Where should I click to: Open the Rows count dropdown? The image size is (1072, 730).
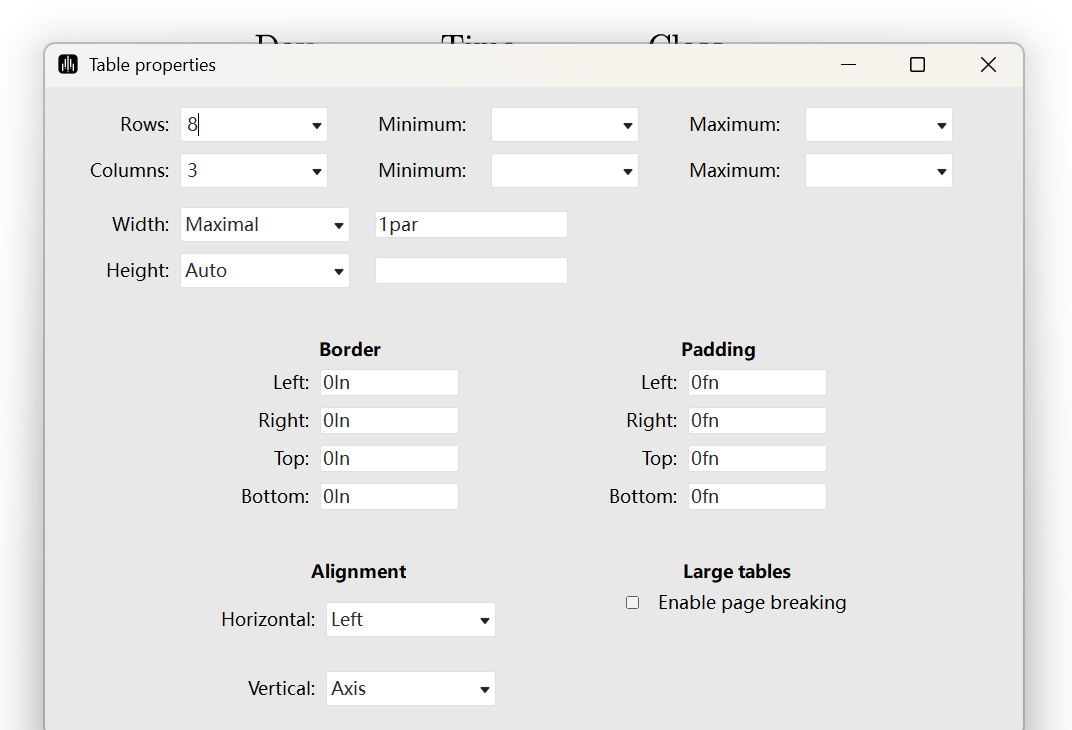tap(316, 126)
